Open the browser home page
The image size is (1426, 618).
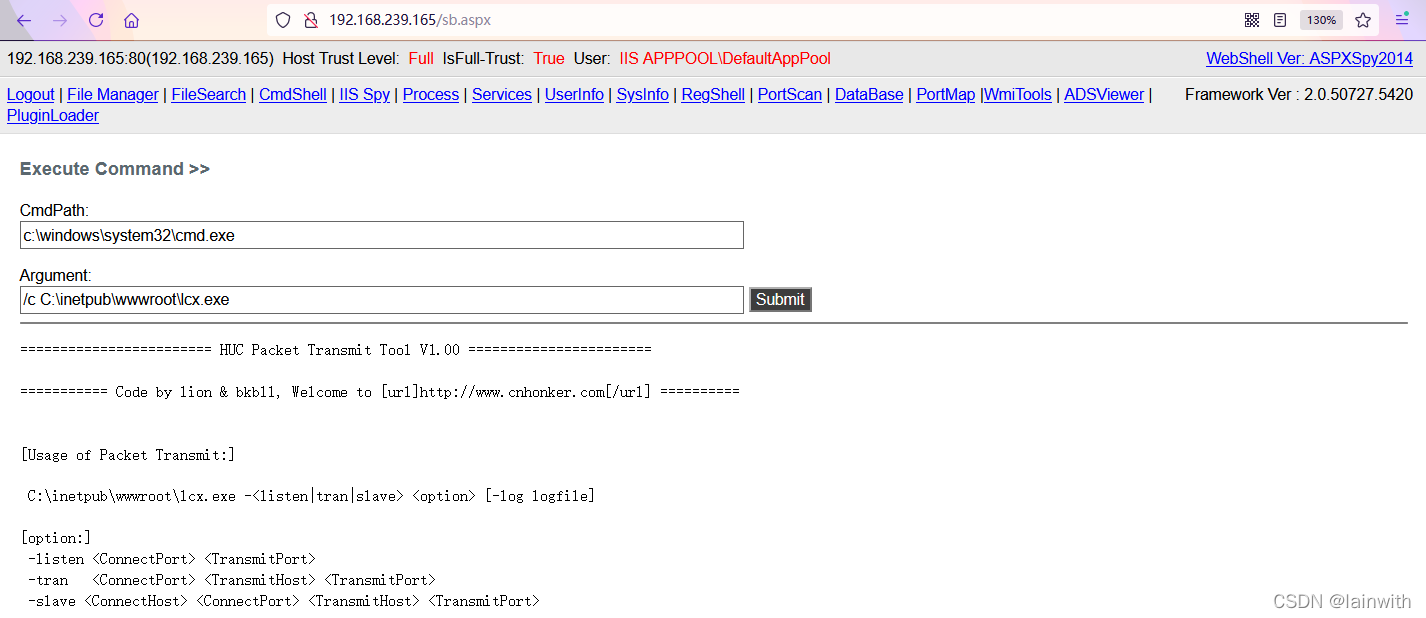(x=131, y=20)
